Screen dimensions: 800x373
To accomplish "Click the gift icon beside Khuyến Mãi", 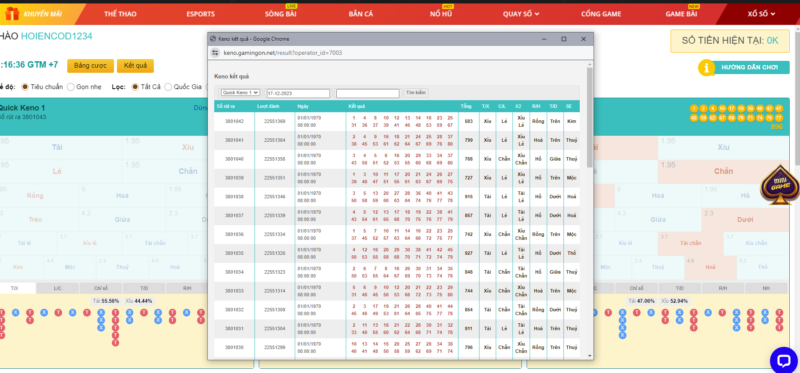I will (12, 14).
